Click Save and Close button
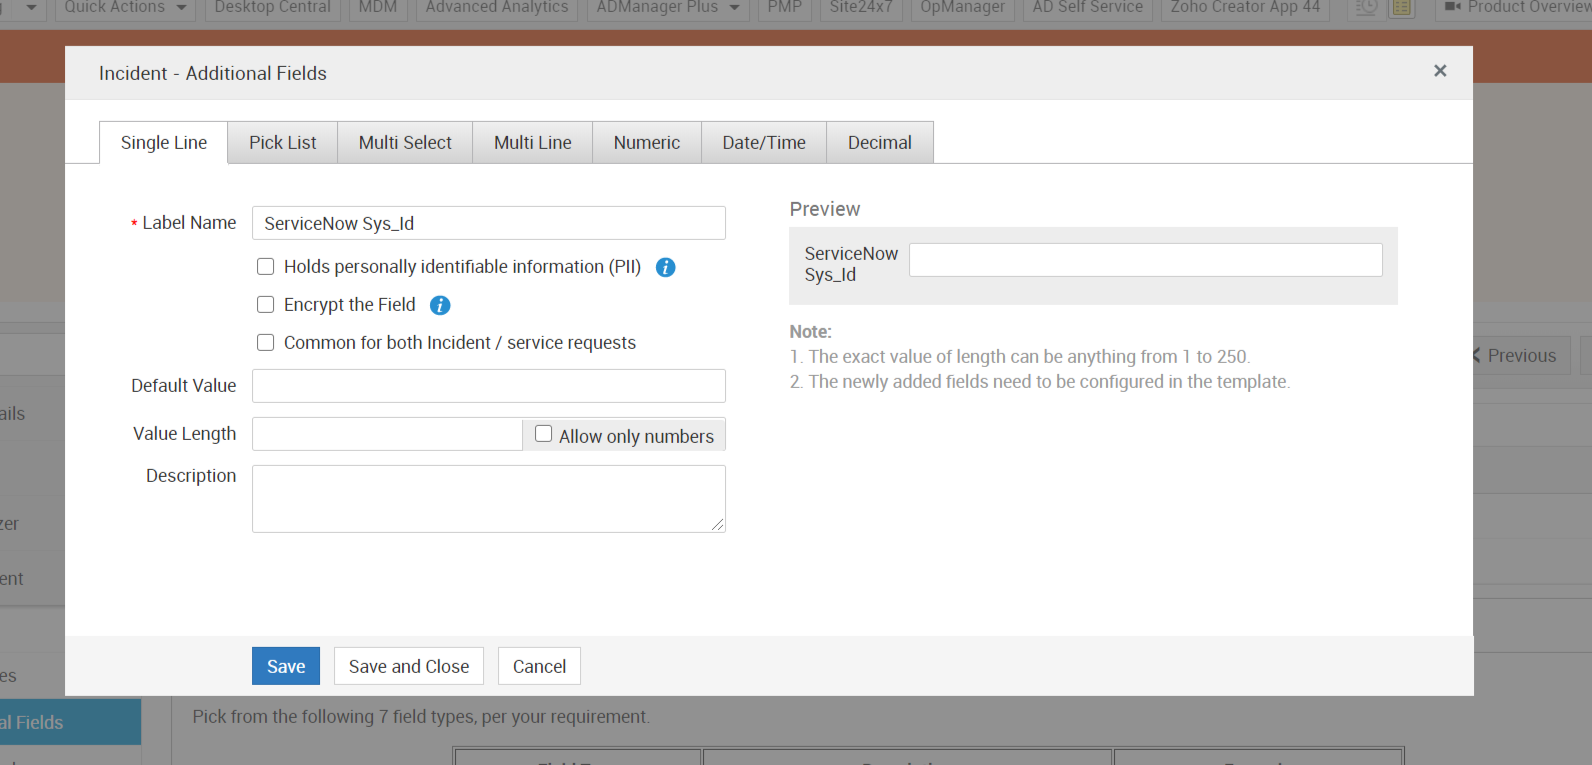 (409, 666)
